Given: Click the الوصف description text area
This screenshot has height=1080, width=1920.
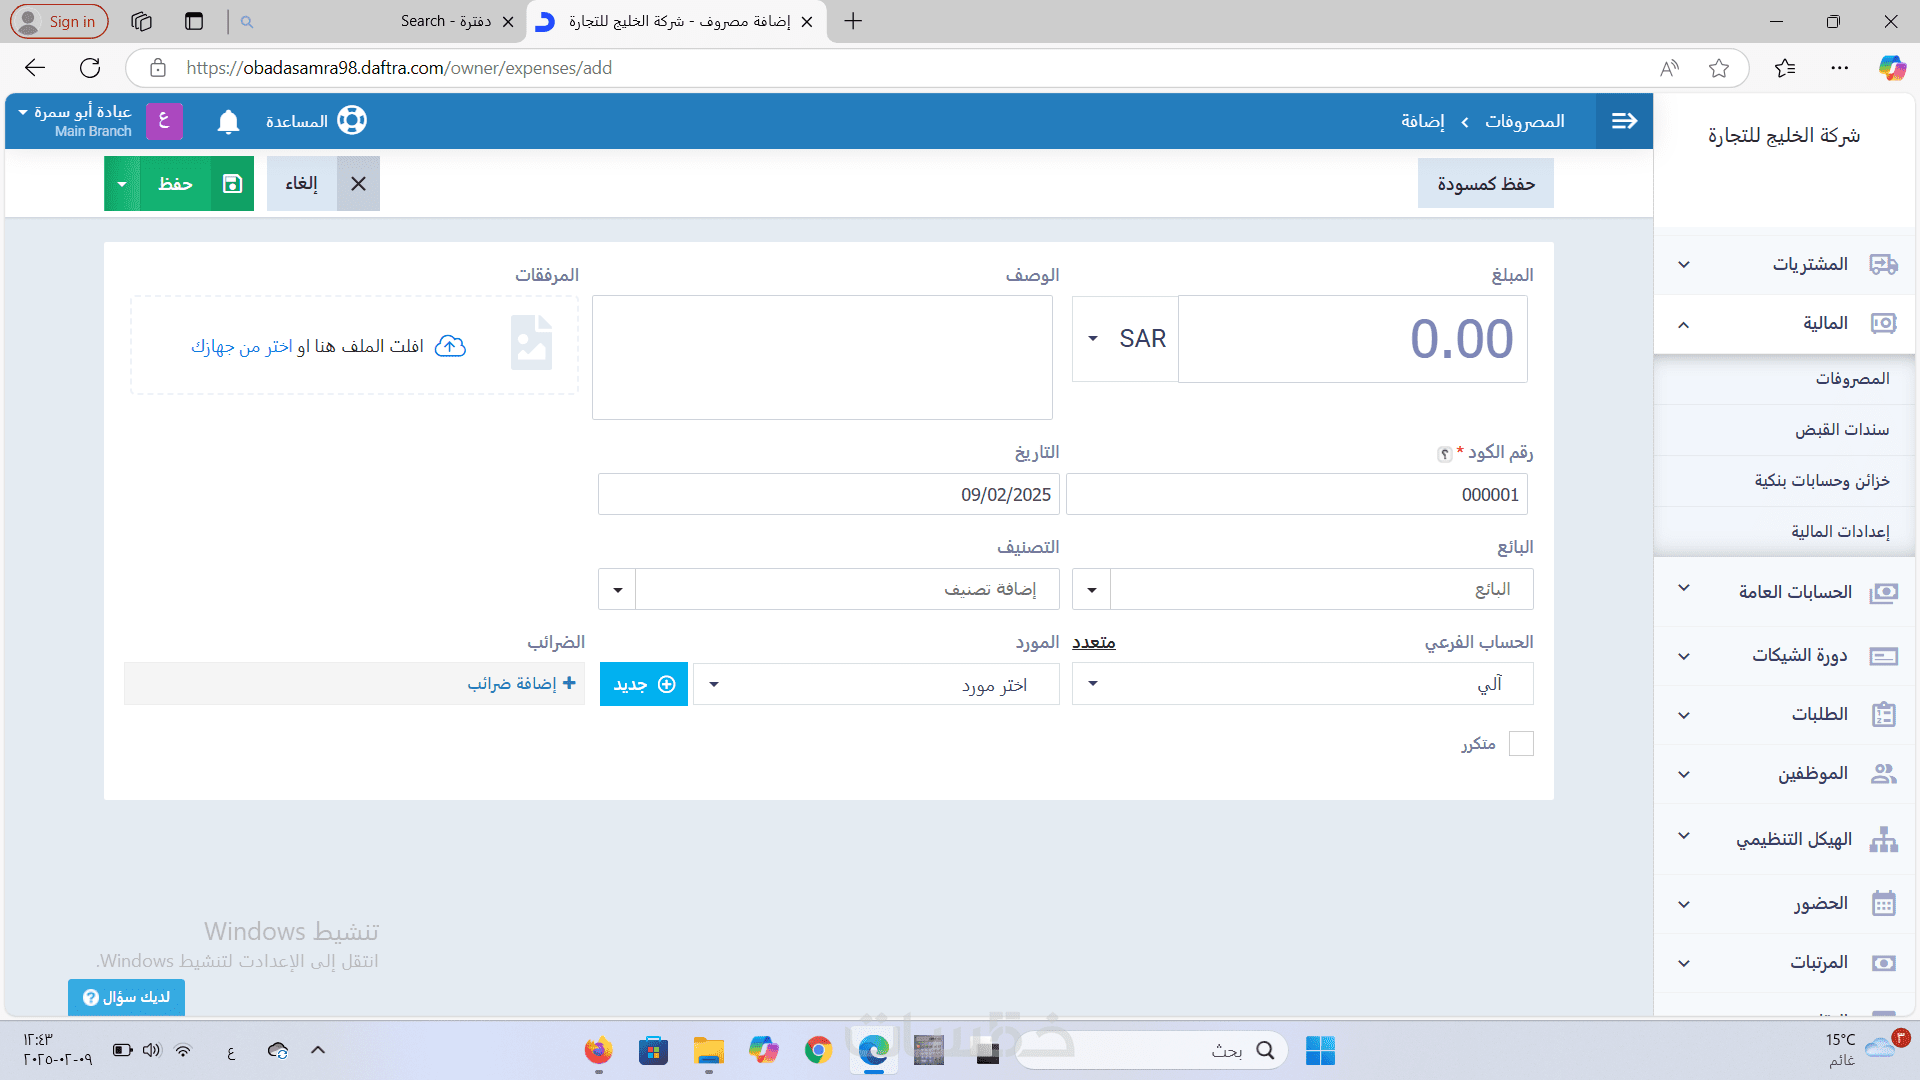Looking at the screenshot, I should point(822,357).
